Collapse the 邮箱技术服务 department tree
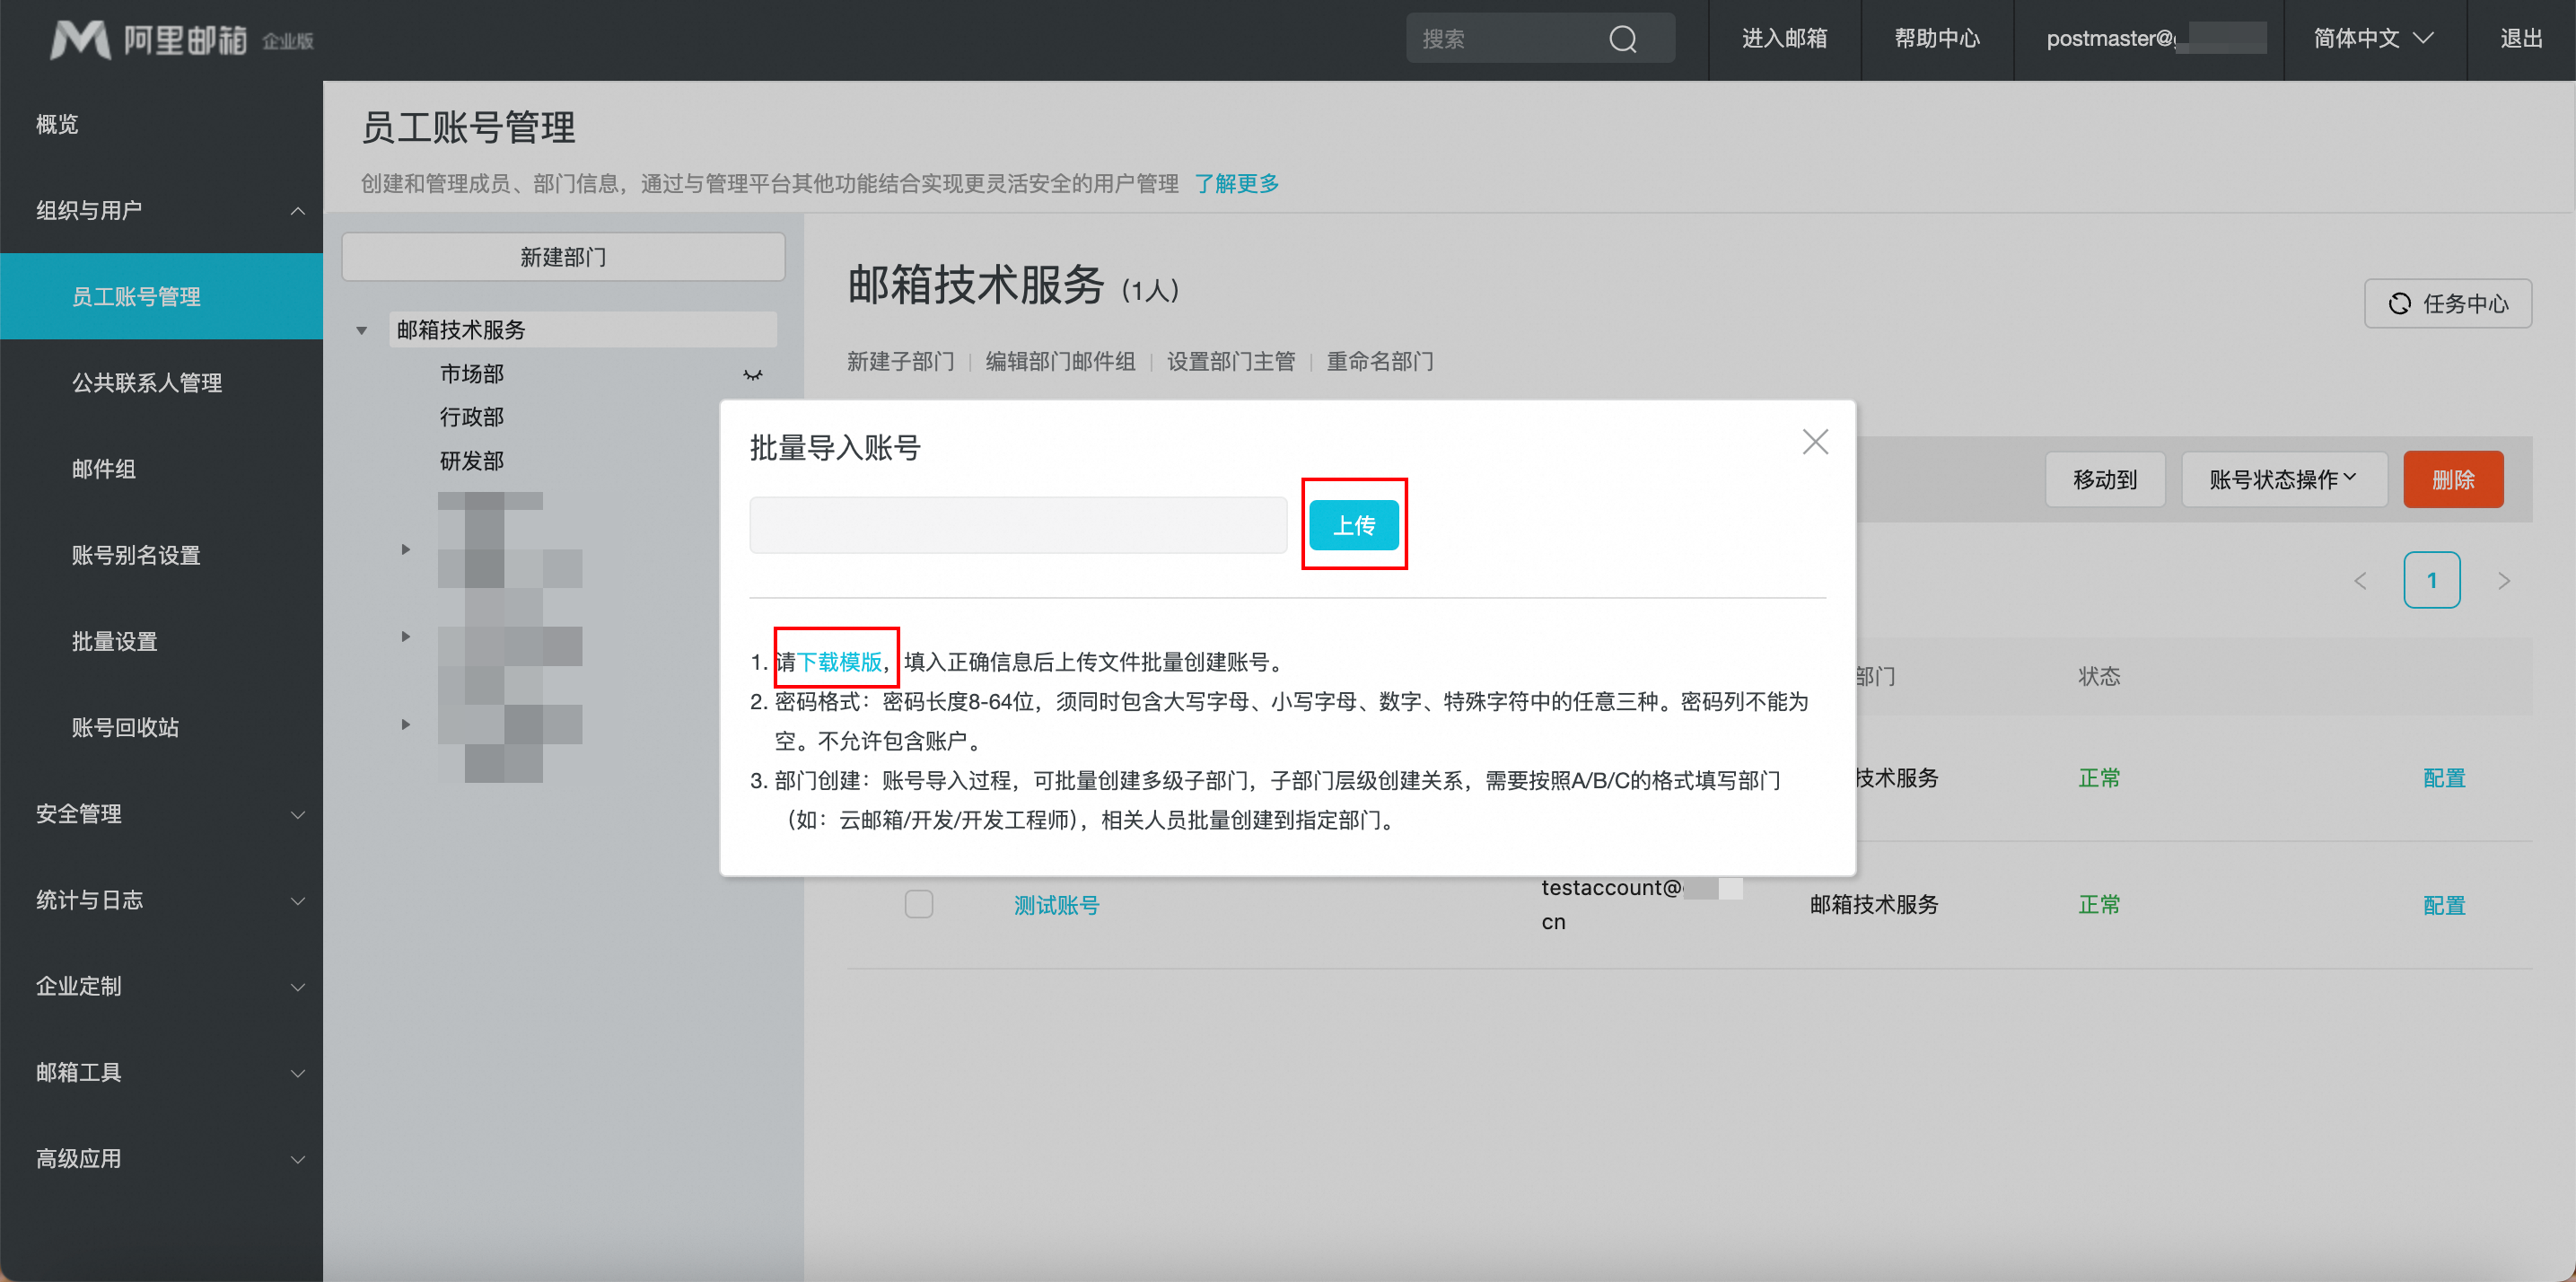The height and width of the screenshot is (1282, 2576). (362, 330)
